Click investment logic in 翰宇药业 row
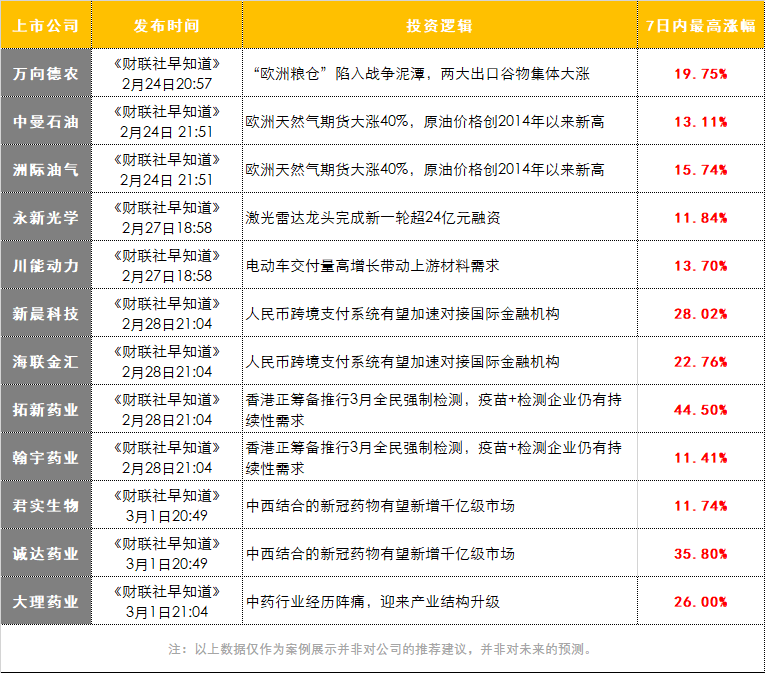The width and height of the screenshot is (765, 673). (433, 458)
